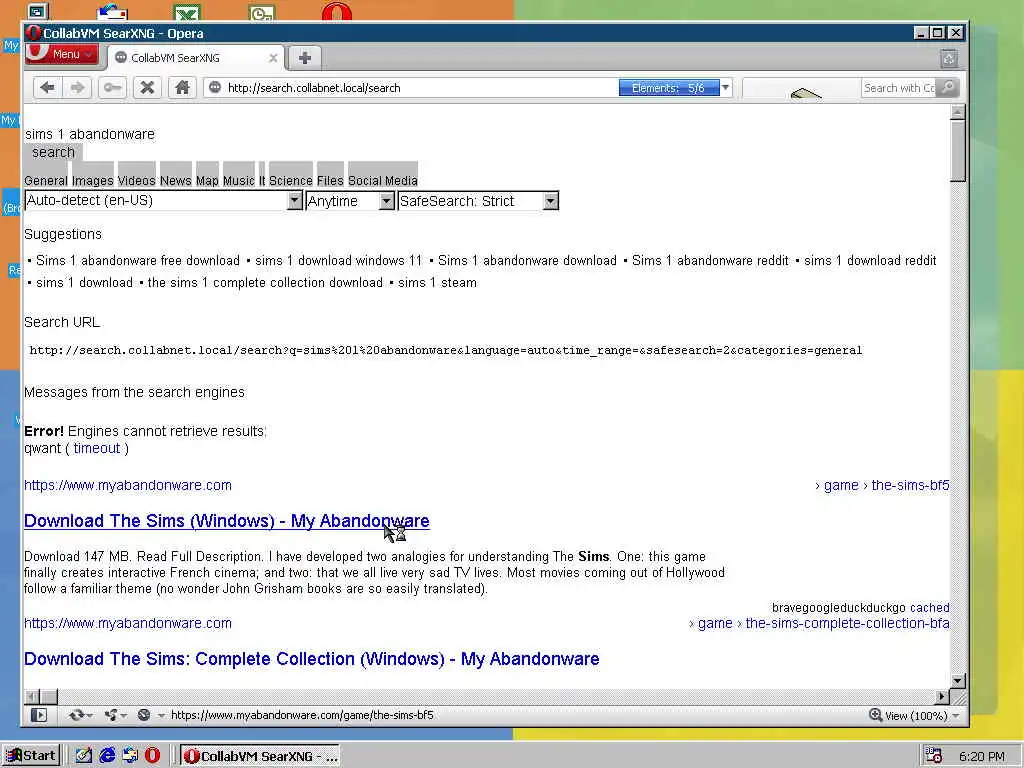Click the site badge icon in address bar
The height and width of the screenshot is (768, 1024).
215,88
